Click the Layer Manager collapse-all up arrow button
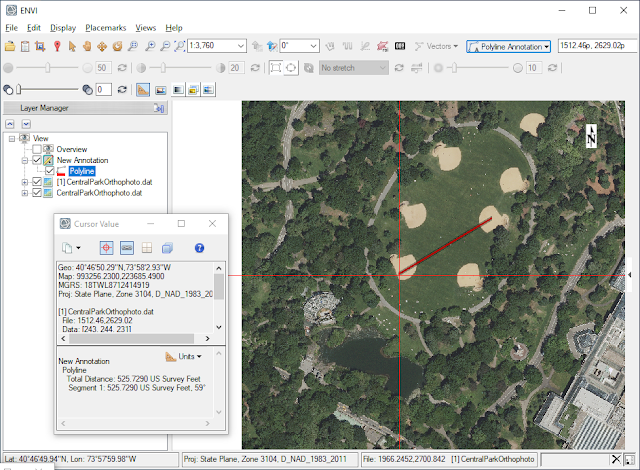The height and width of the screenshot is (470, 640). (x=10, y=124)
